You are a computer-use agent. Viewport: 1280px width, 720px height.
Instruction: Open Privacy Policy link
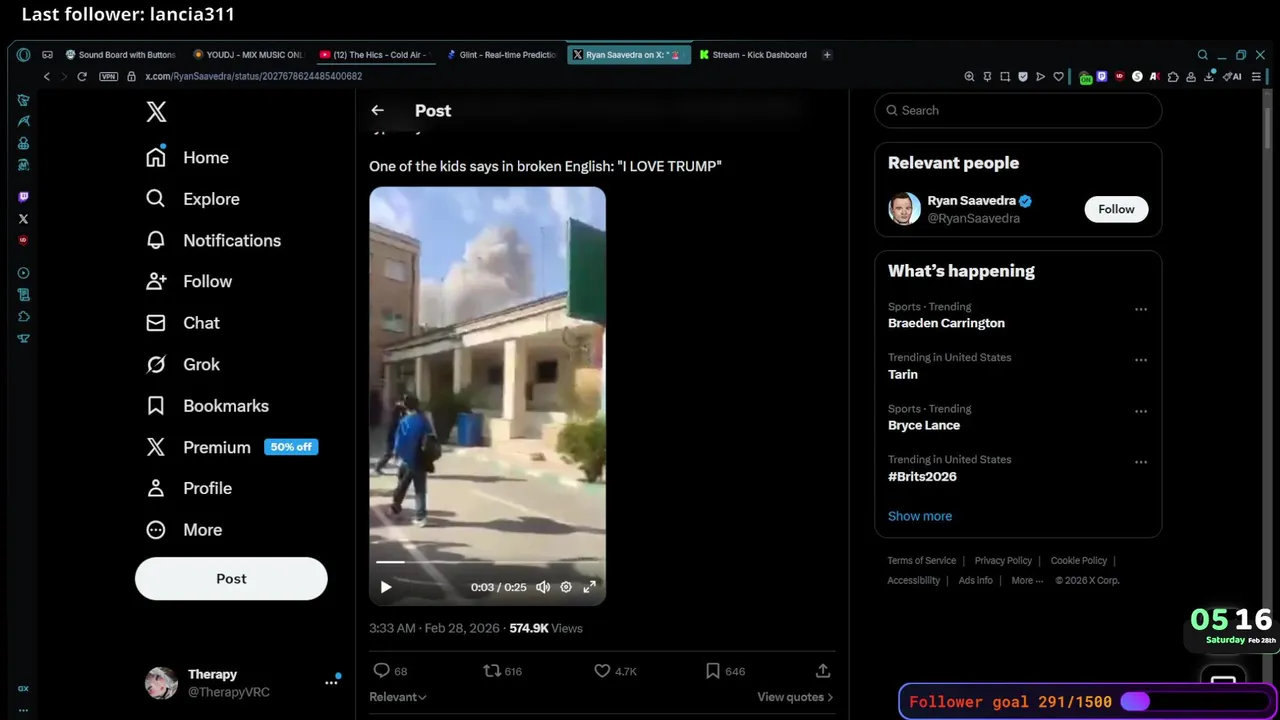coord(1003,561)
